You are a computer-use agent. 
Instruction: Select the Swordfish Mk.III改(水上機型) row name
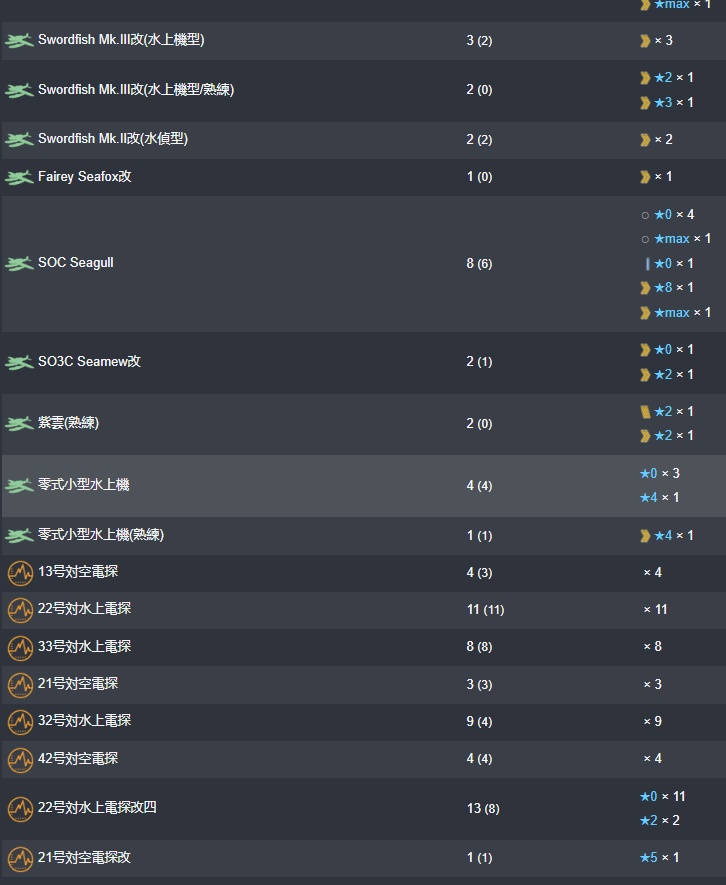pyautogui.click(x=121, y=40)
